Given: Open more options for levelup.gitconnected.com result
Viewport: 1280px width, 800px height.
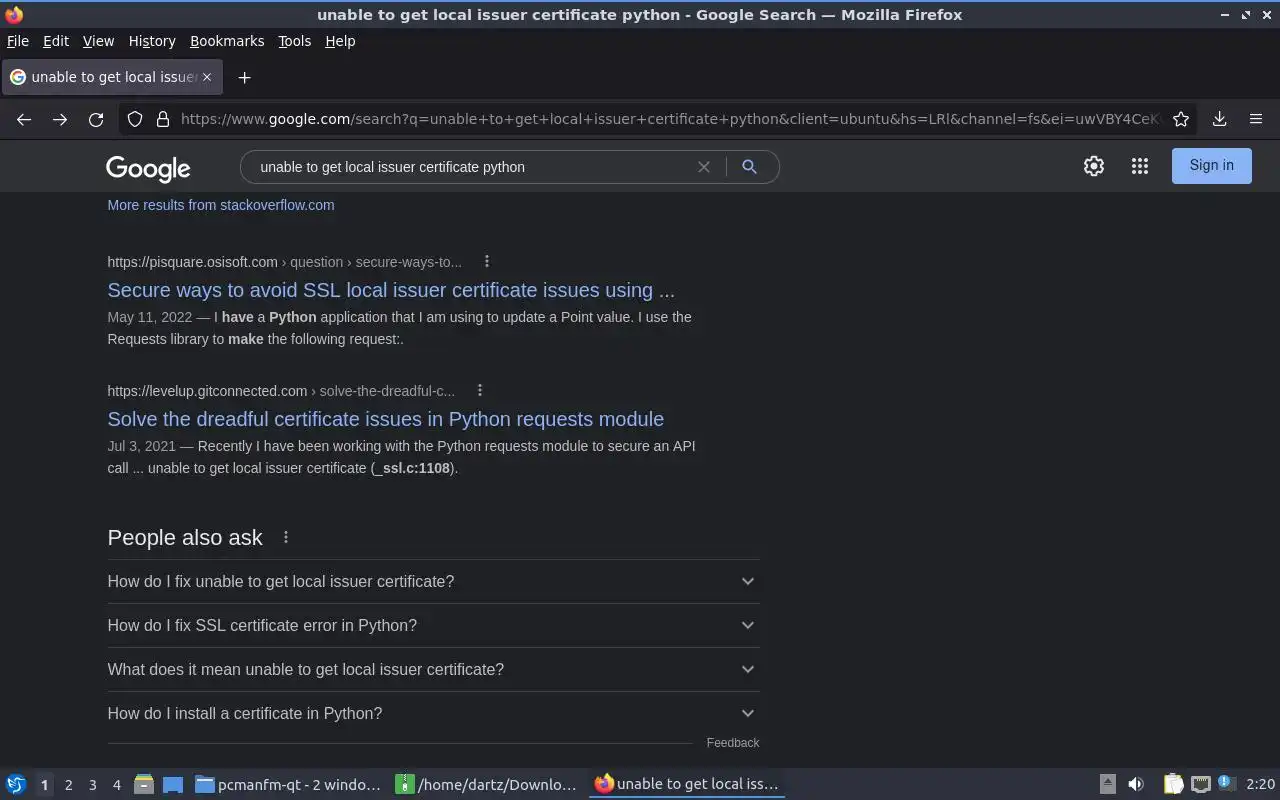Looking at the screenshot, I should click(x=480, y=390).
